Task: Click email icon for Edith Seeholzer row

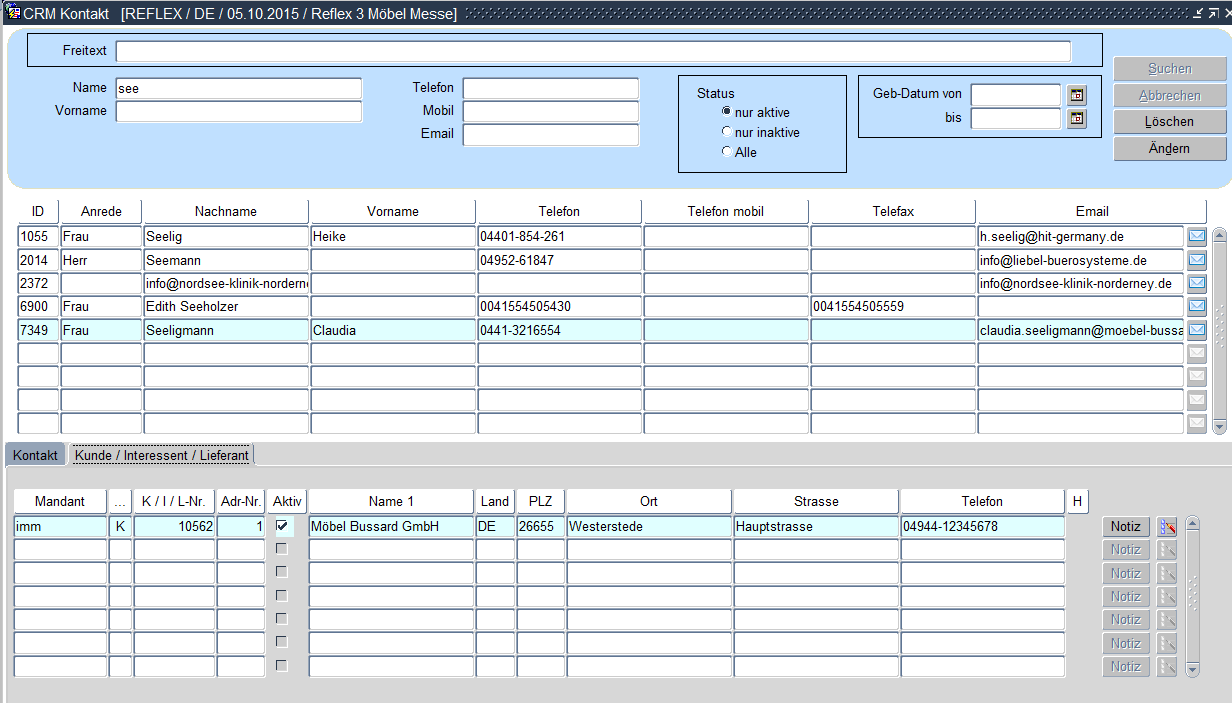Action: [1196, 306]
